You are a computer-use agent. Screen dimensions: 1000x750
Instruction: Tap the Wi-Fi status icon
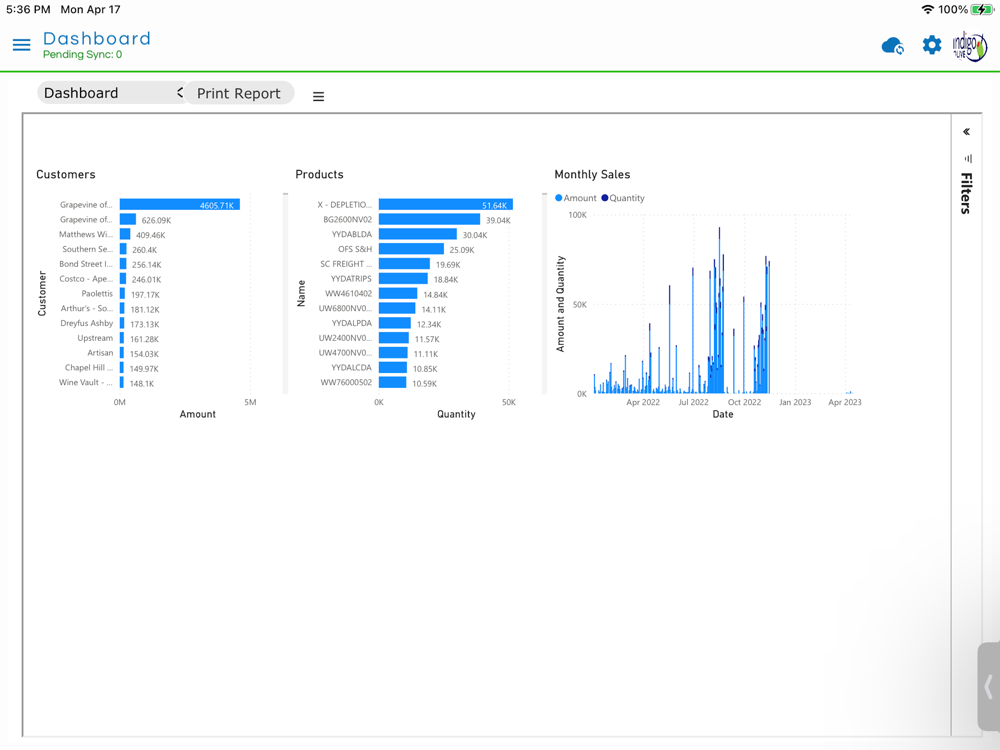928,10
